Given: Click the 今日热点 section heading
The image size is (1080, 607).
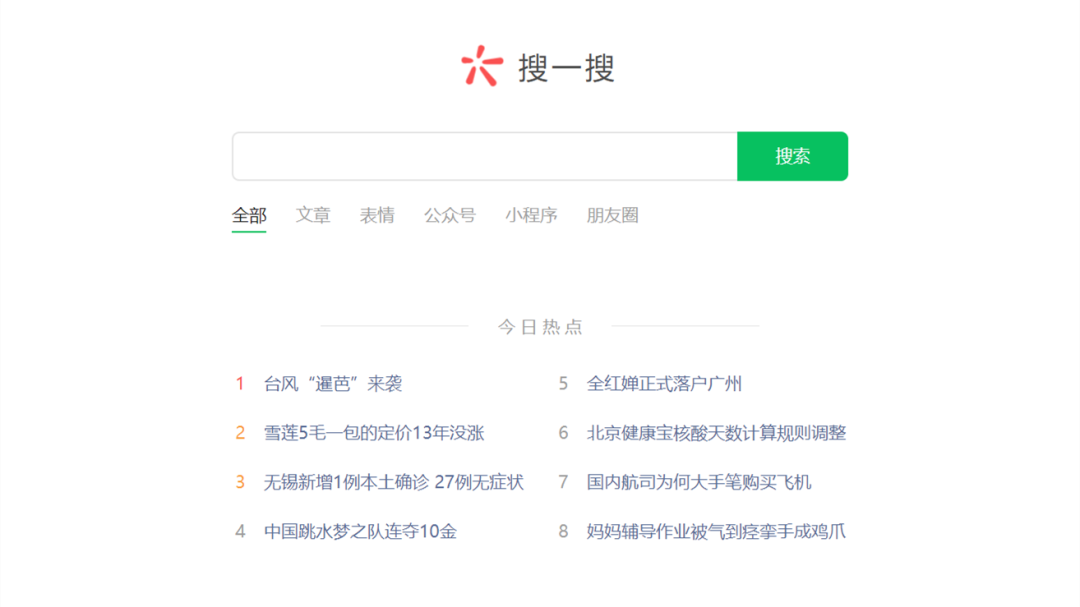Looking at the screenshot, I should (540, 326).
